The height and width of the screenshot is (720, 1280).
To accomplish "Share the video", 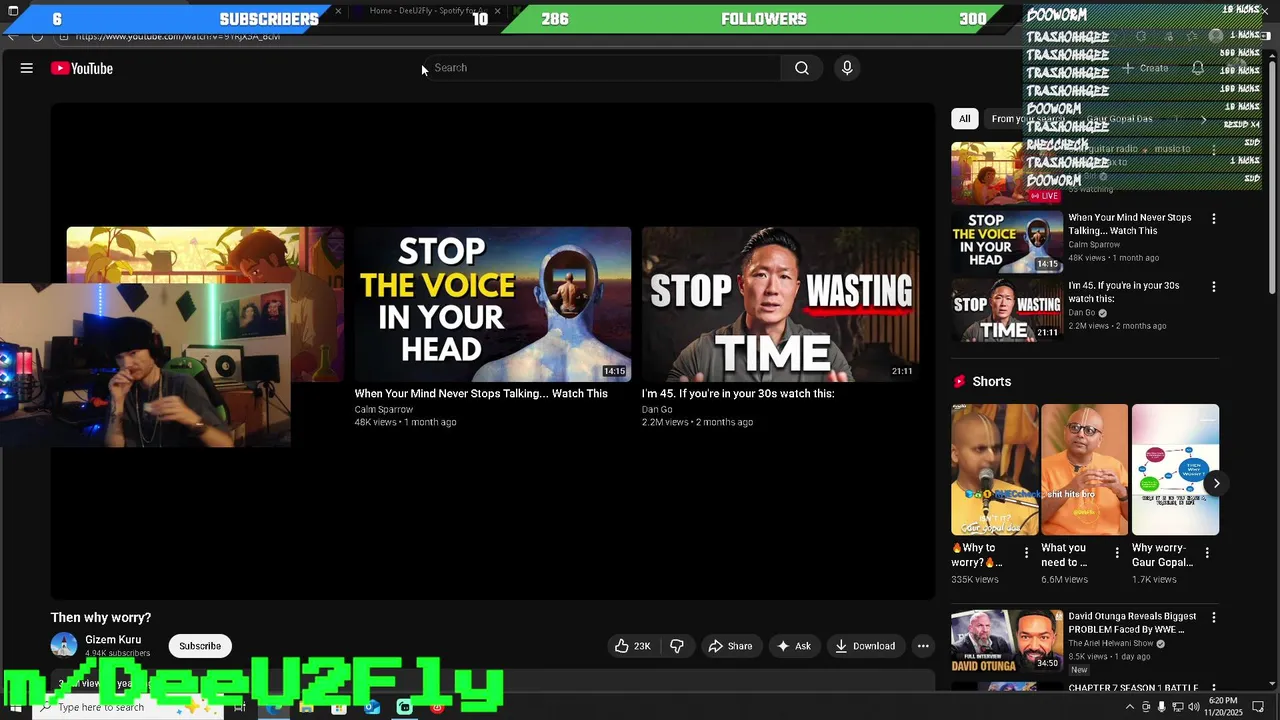I will point(730,646).
